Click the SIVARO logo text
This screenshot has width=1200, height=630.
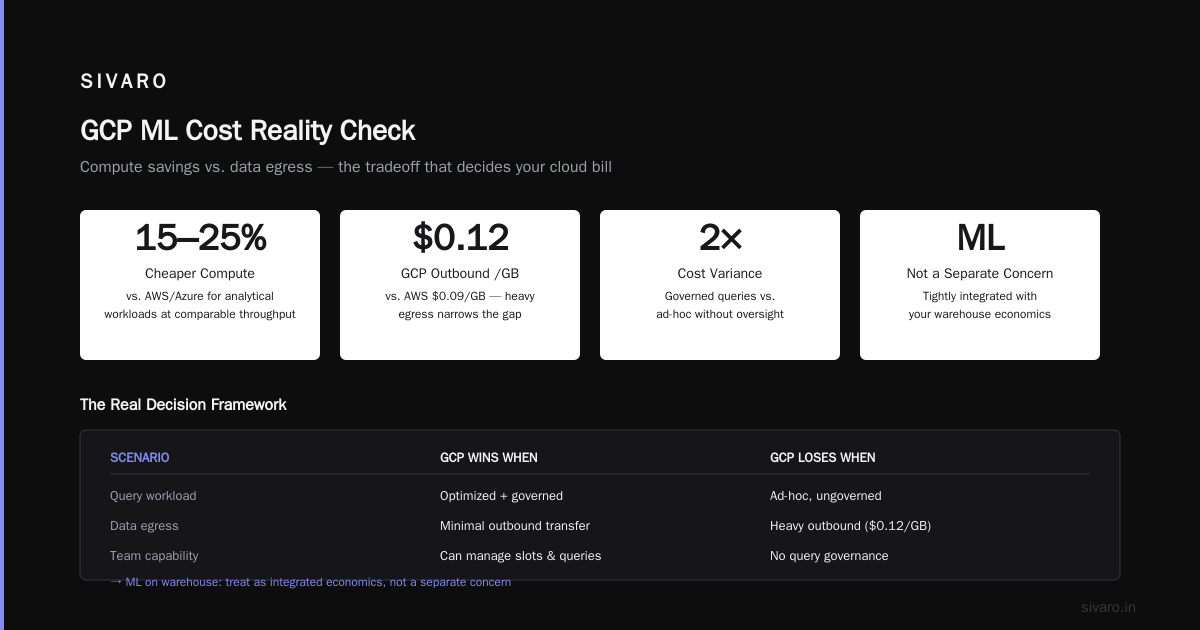(x=124, y=81)
